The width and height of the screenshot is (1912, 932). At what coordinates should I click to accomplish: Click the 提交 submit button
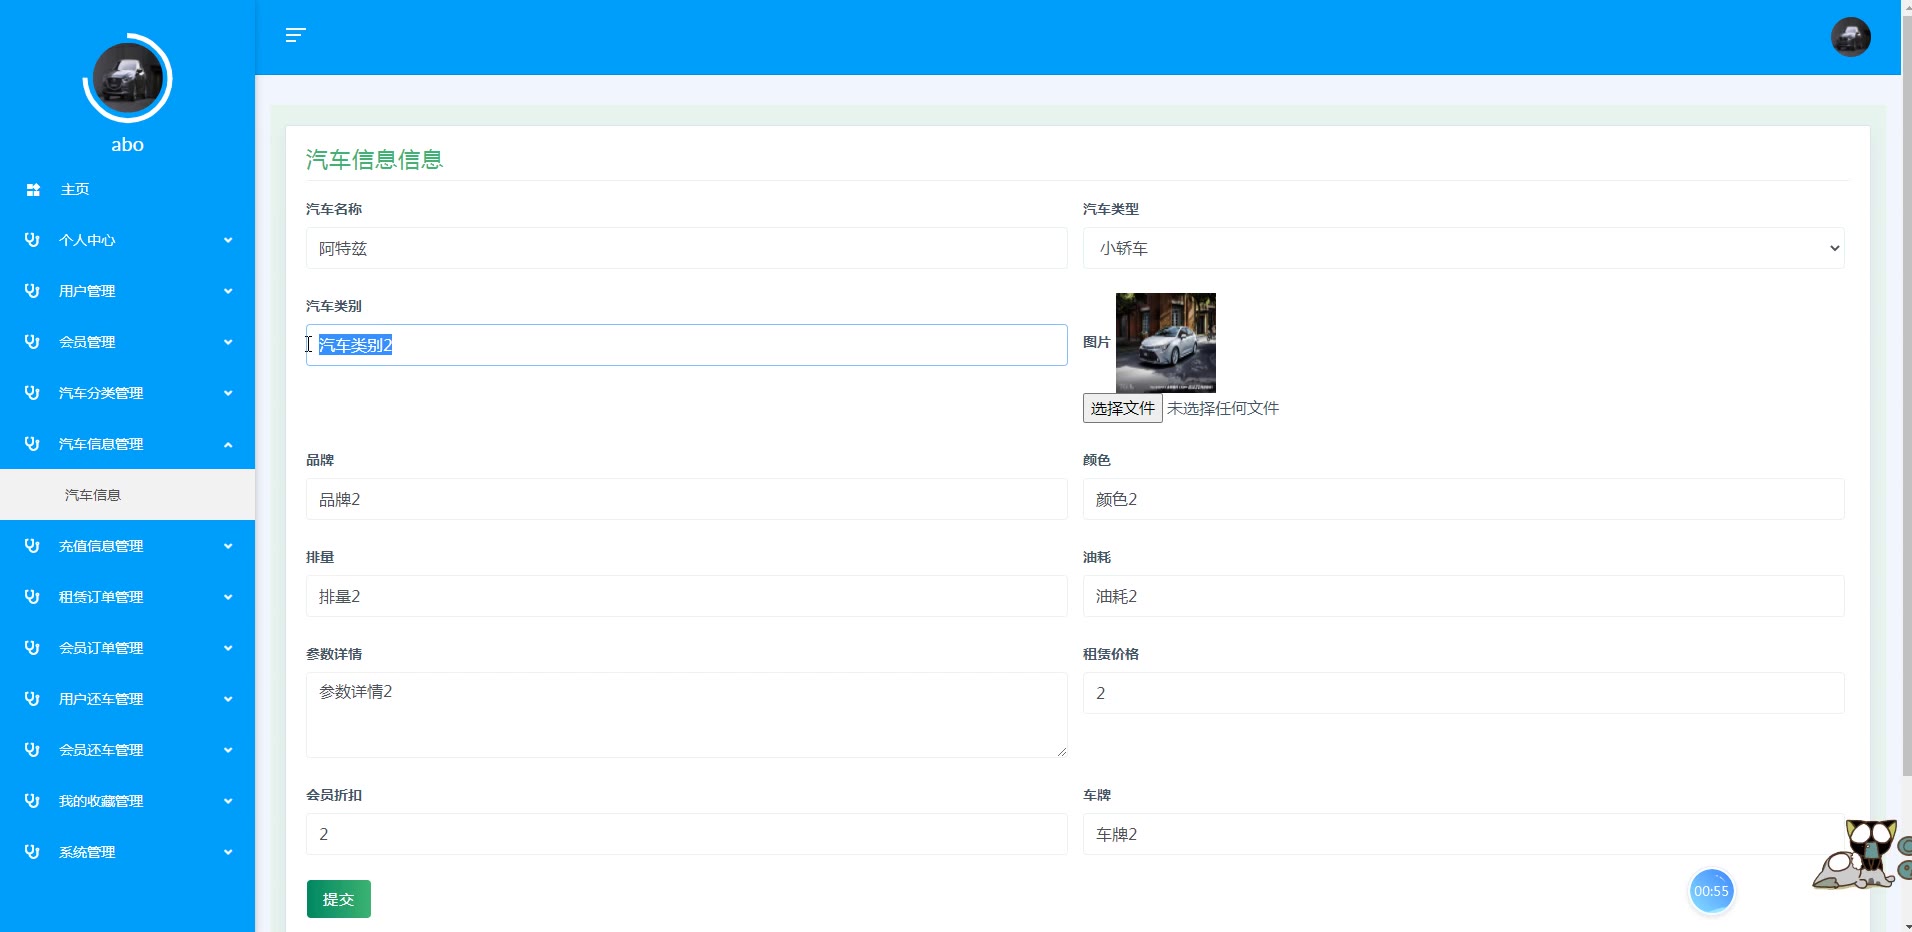tap(339, 899)
